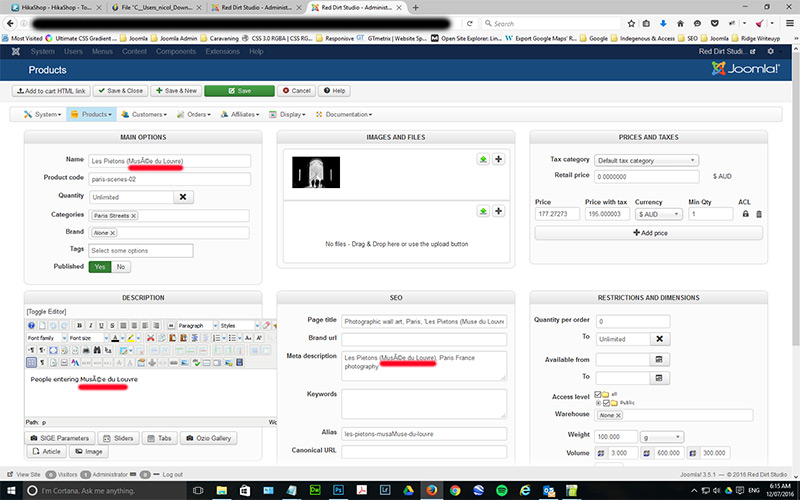Open the Joomla Content menu
Image resolution: width=800 pixels, height=500 pixels.
click(x=134, y=51)
